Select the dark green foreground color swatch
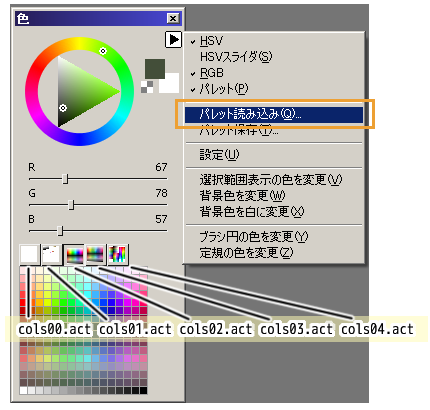Image resolution: width=430 pixels, height=410 pixels. pos(155,69)
